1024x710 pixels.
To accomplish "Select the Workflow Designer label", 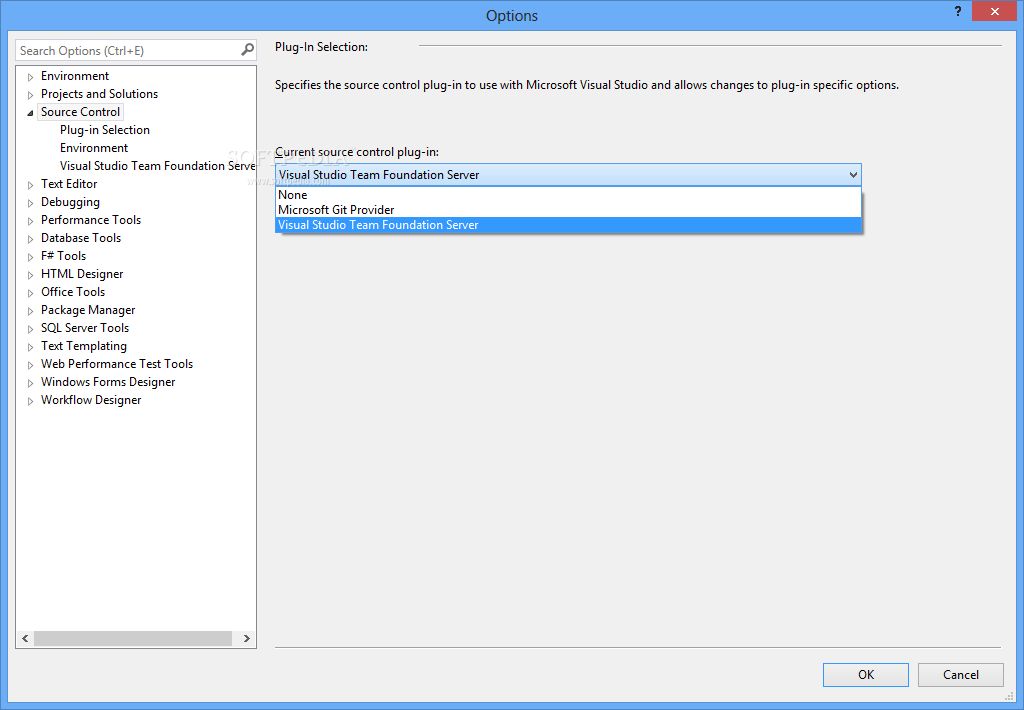I will 91,400.
